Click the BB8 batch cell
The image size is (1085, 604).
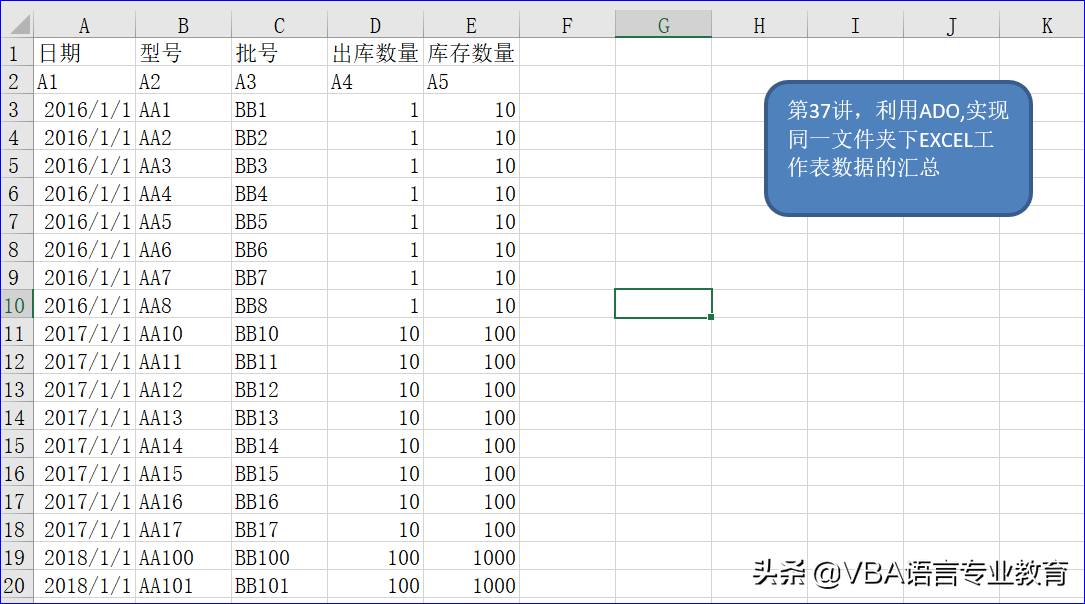(279, 305)
